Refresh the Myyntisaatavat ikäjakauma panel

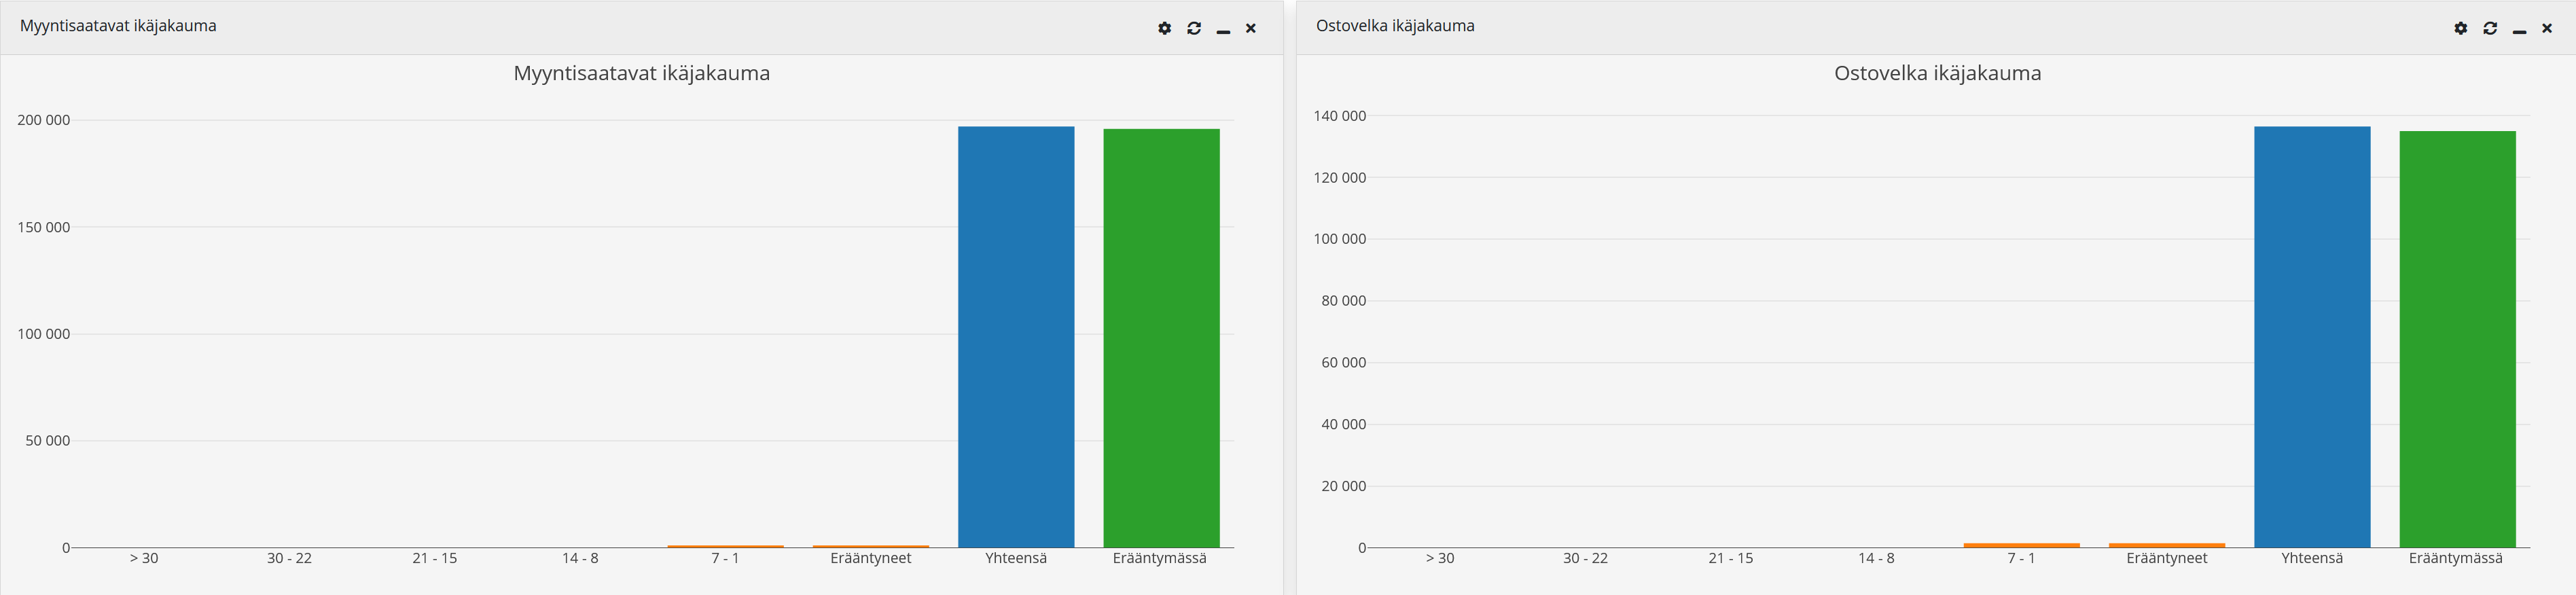click(x=1194, y=28)
